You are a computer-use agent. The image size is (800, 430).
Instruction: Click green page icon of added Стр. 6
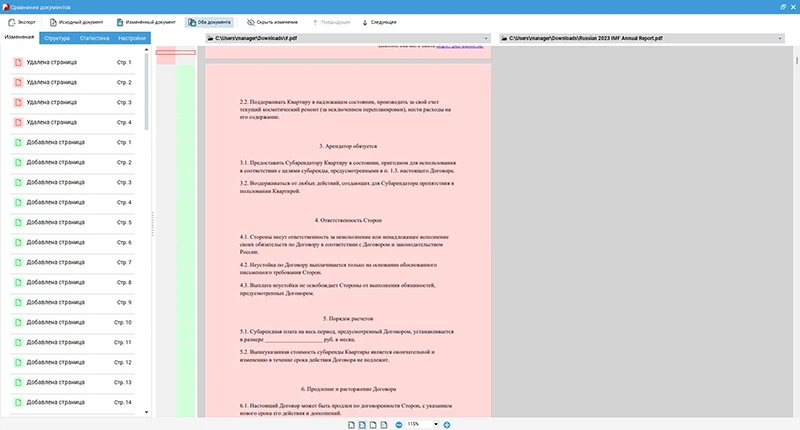click(18, 242)
